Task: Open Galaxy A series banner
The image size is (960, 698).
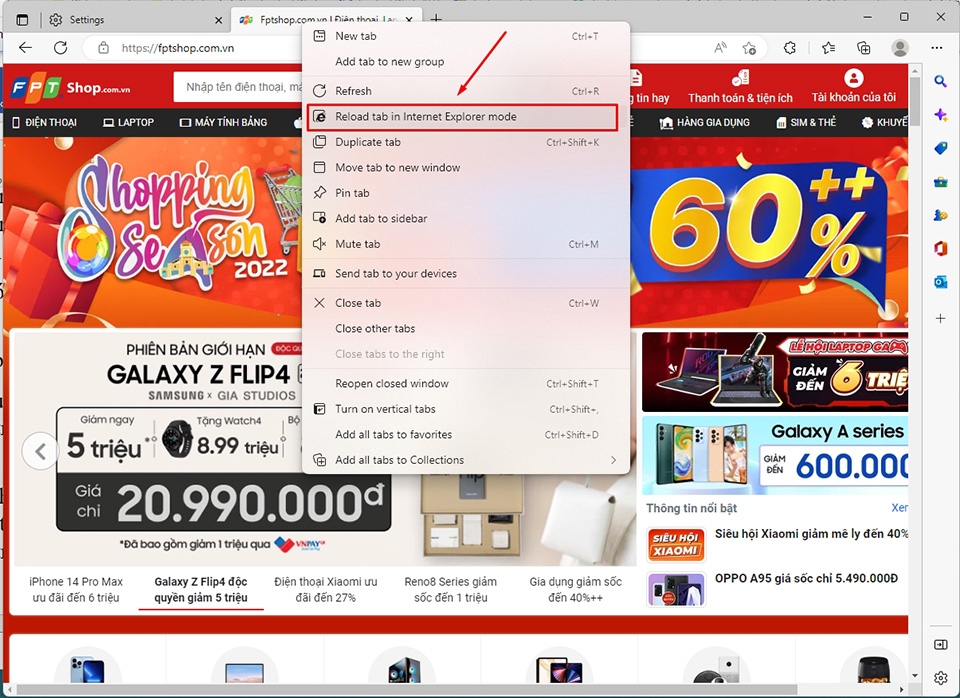Action: click(774, 455)
